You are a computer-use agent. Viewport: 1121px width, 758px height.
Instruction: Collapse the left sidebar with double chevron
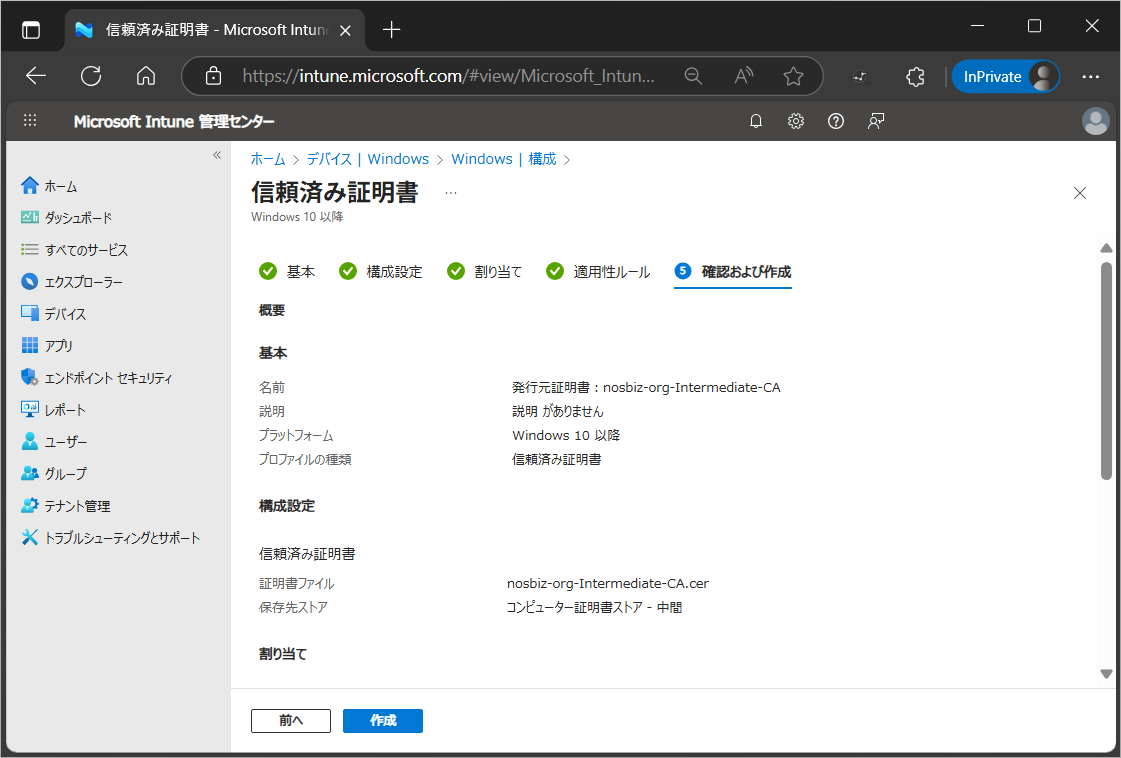tap(217, 155)
